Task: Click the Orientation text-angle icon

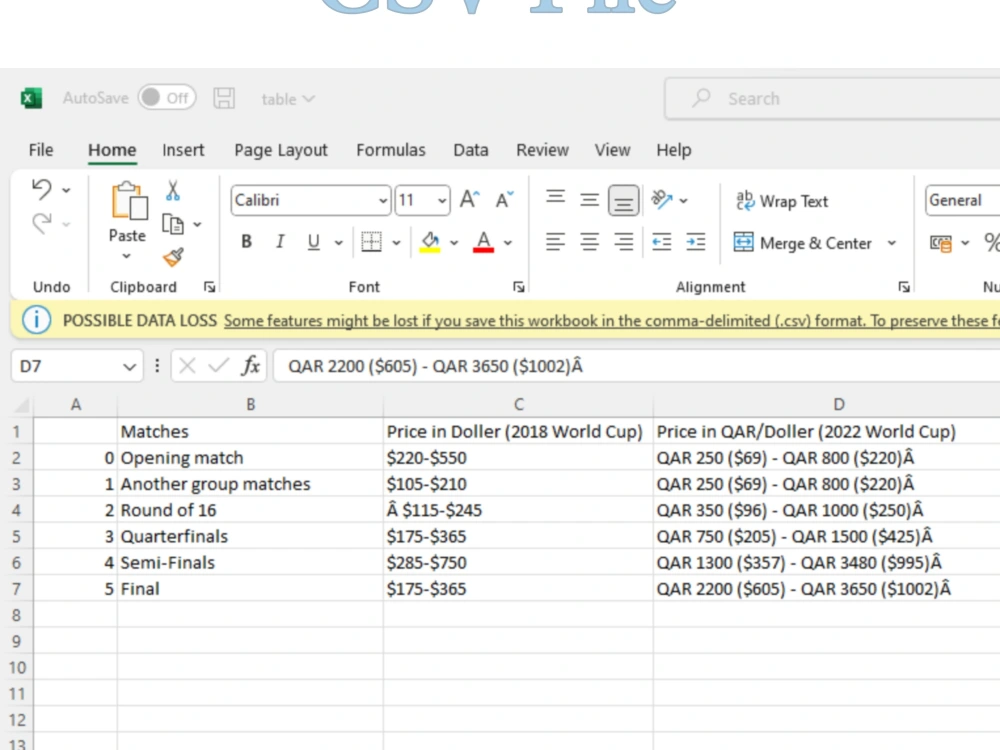Action: click(662, 200)
